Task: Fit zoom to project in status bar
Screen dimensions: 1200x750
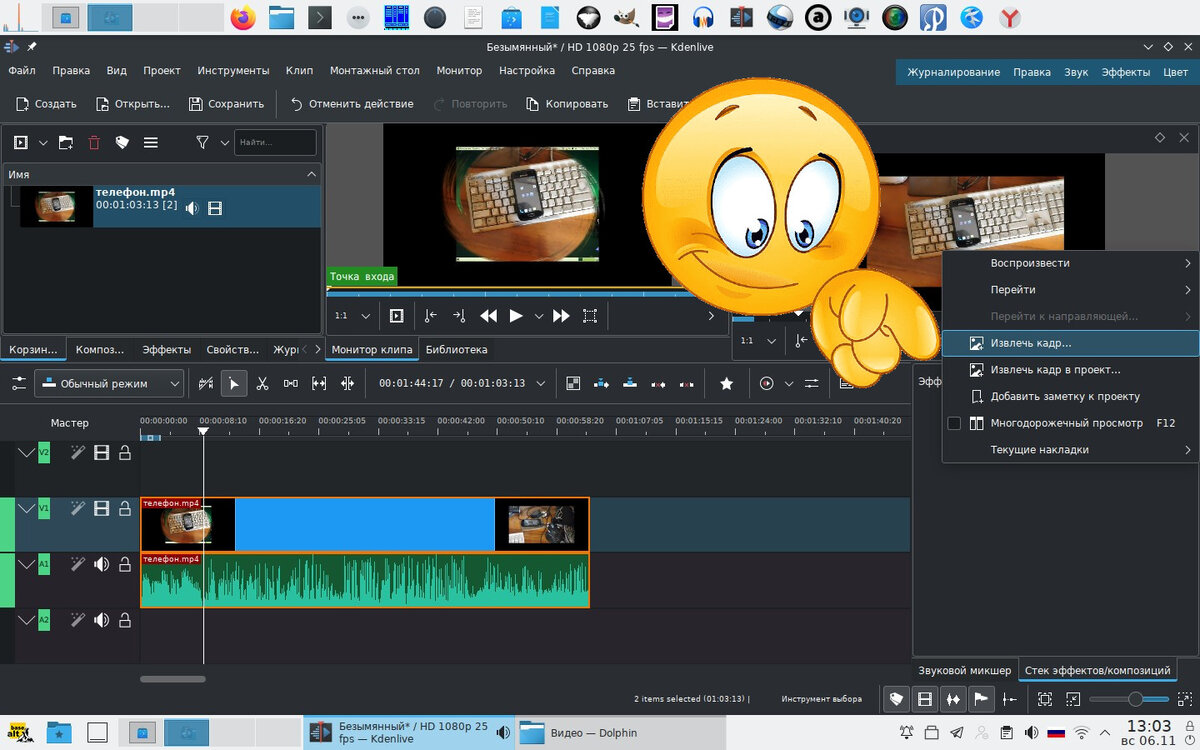Action: click(x=1045, y=699)
